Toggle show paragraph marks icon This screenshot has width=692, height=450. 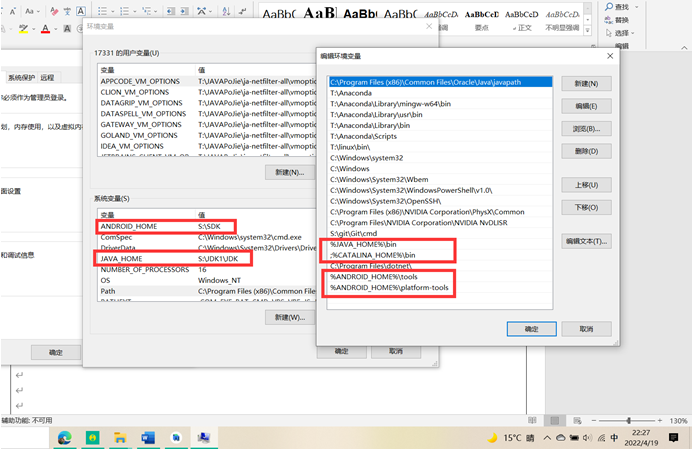pos(242,11)
